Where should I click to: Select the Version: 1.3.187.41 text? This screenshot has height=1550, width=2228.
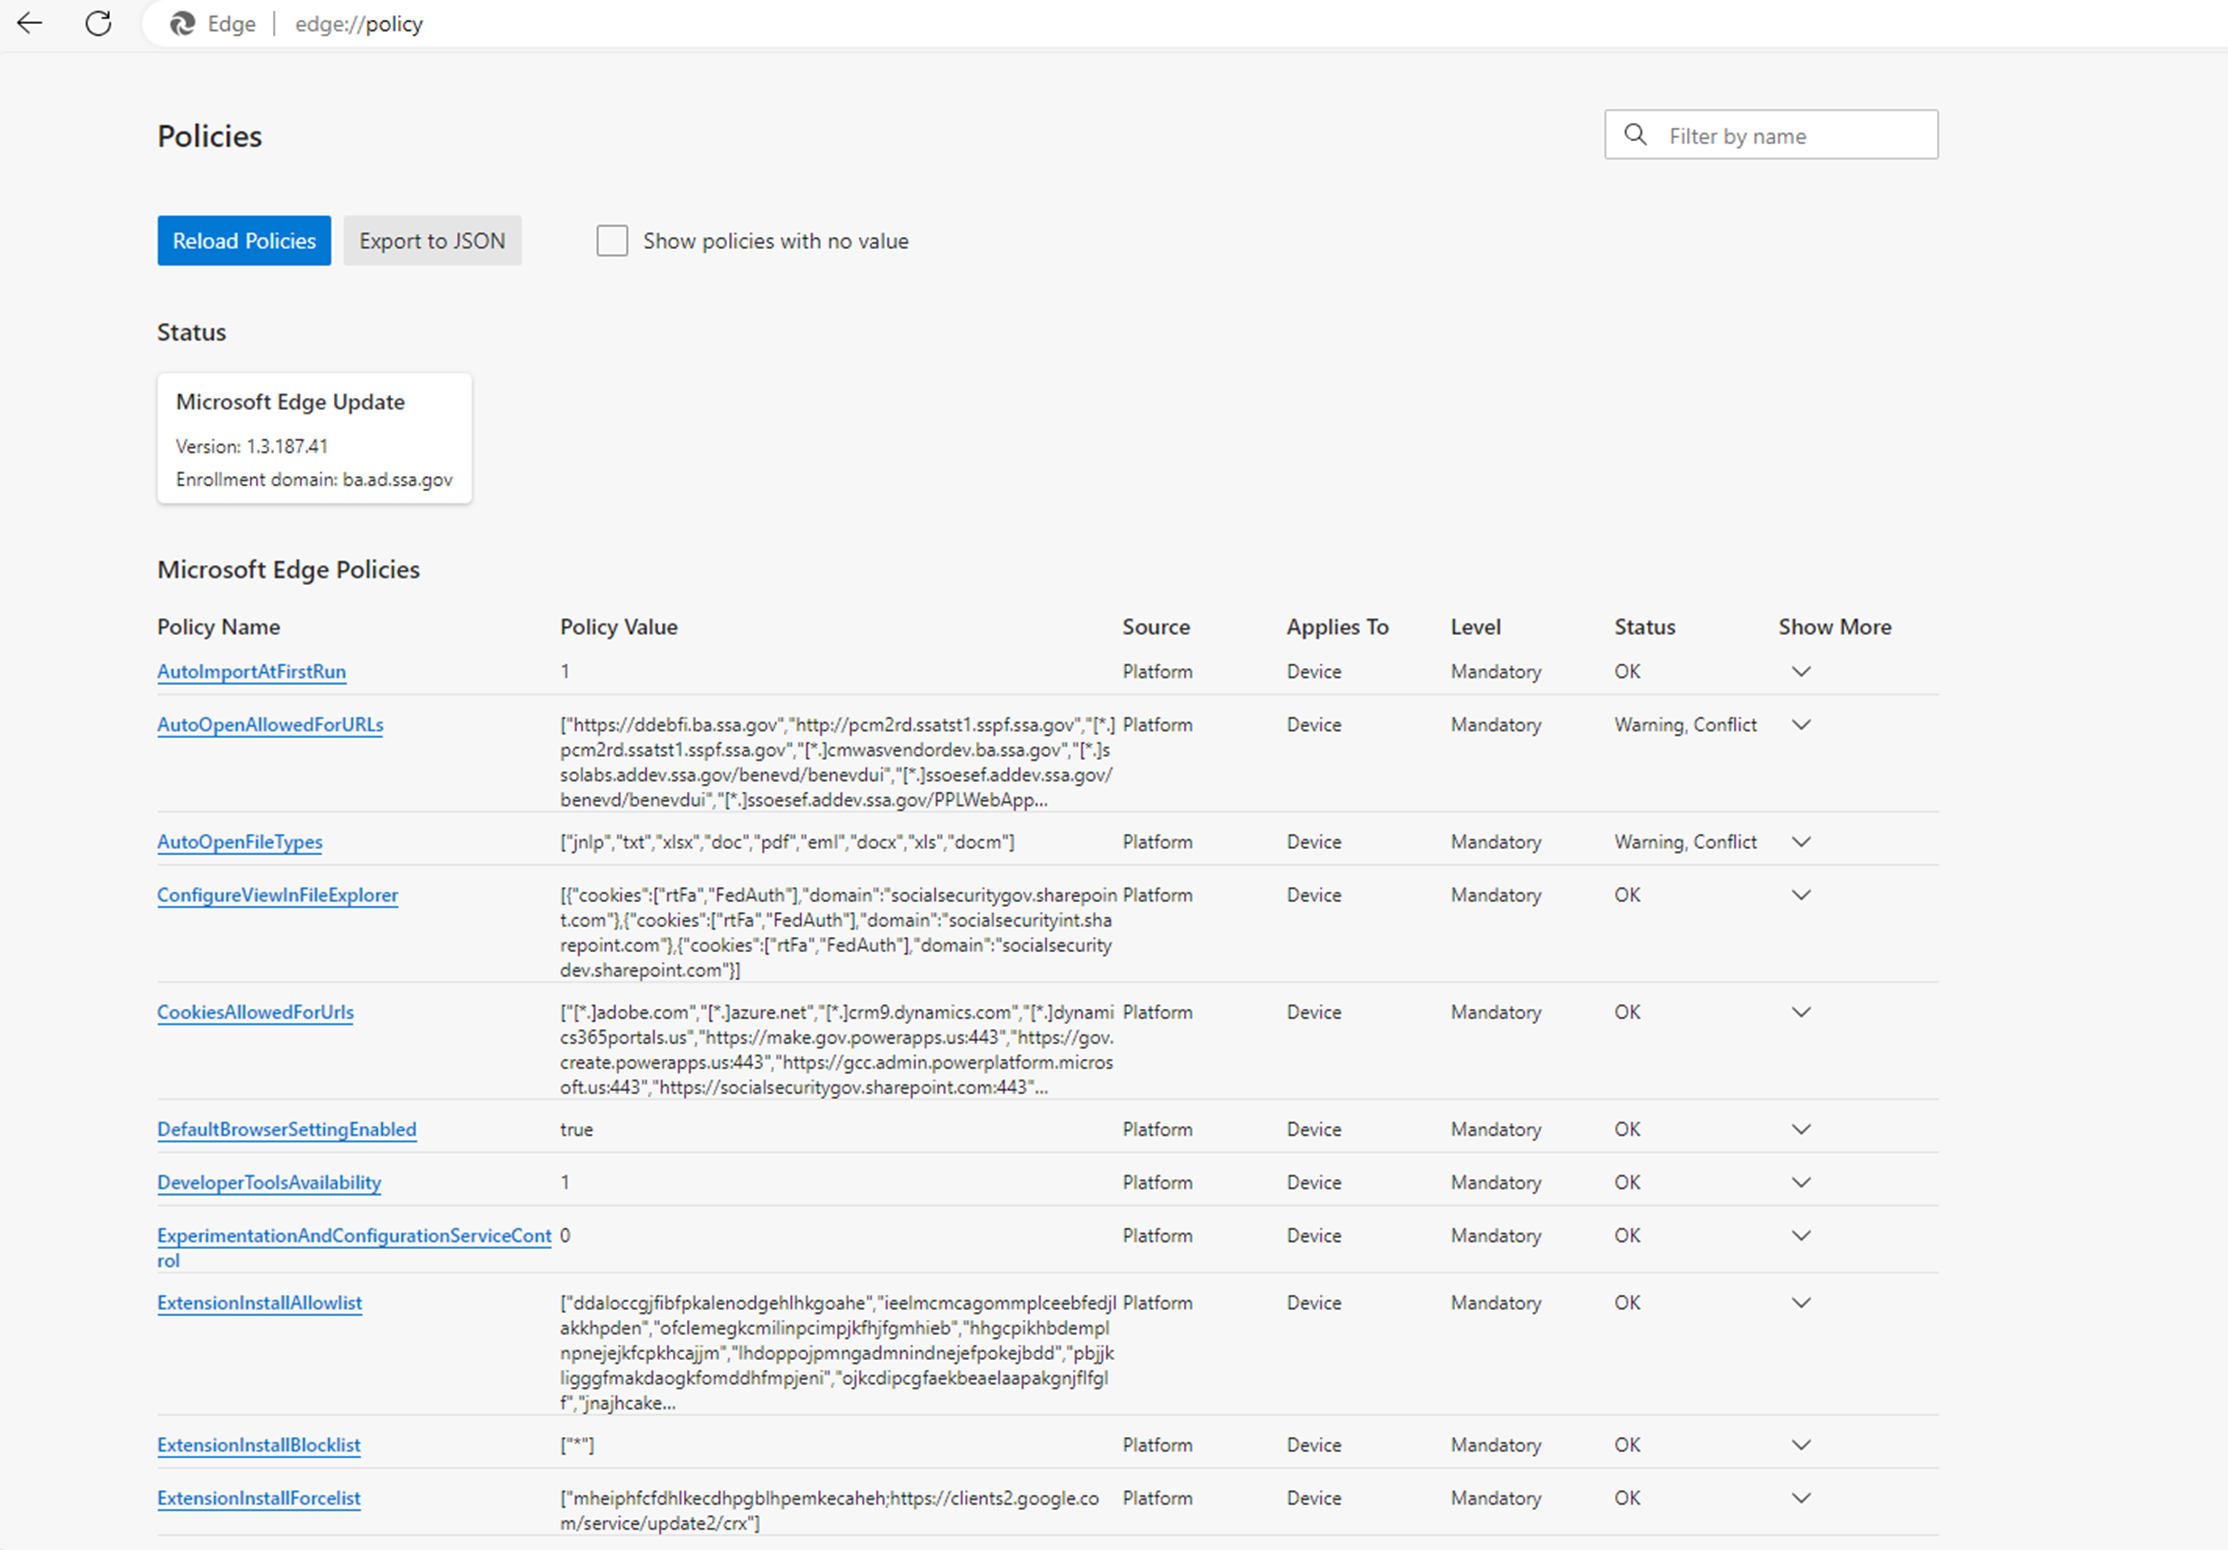251,446
